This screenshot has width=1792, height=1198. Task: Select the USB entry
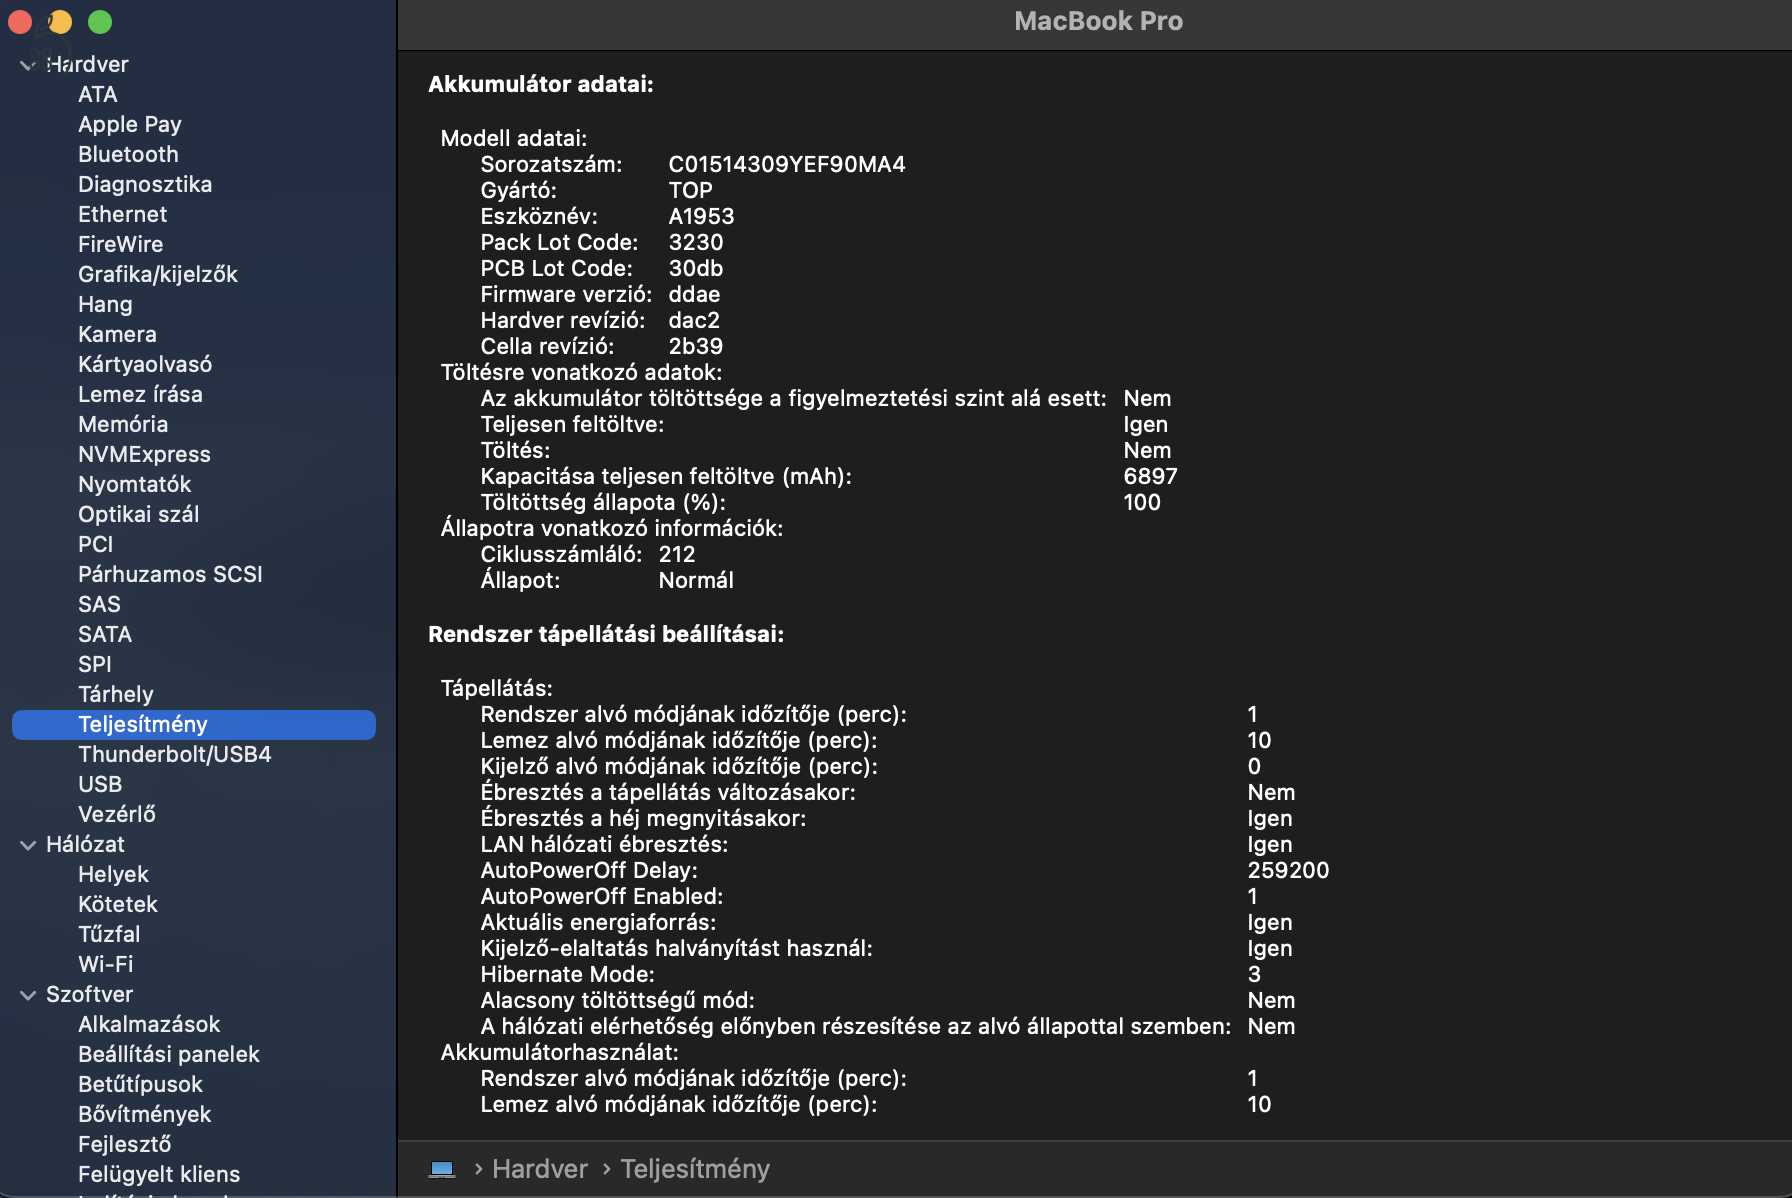click(100, 784)
